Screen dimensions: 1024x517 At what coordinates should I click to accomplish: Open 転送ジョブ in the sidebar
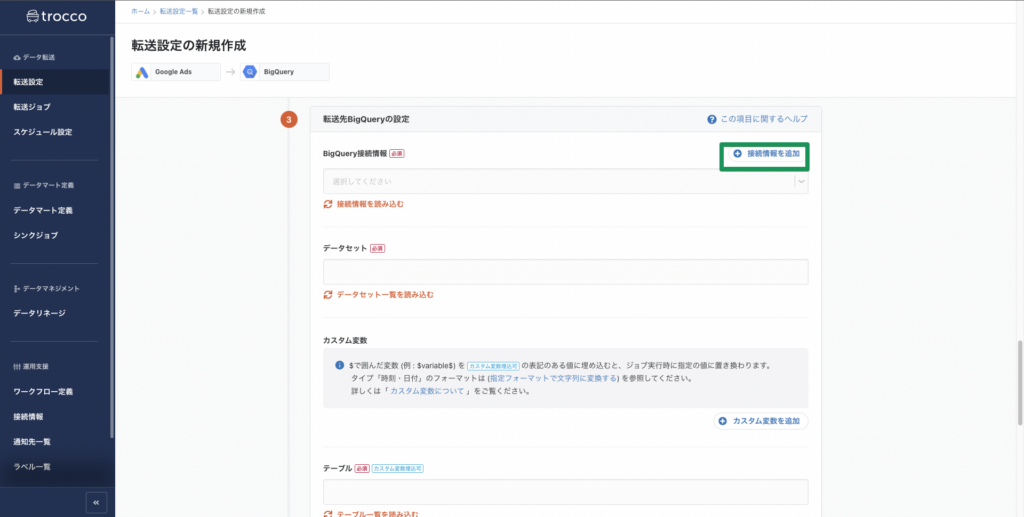point(32,107)
